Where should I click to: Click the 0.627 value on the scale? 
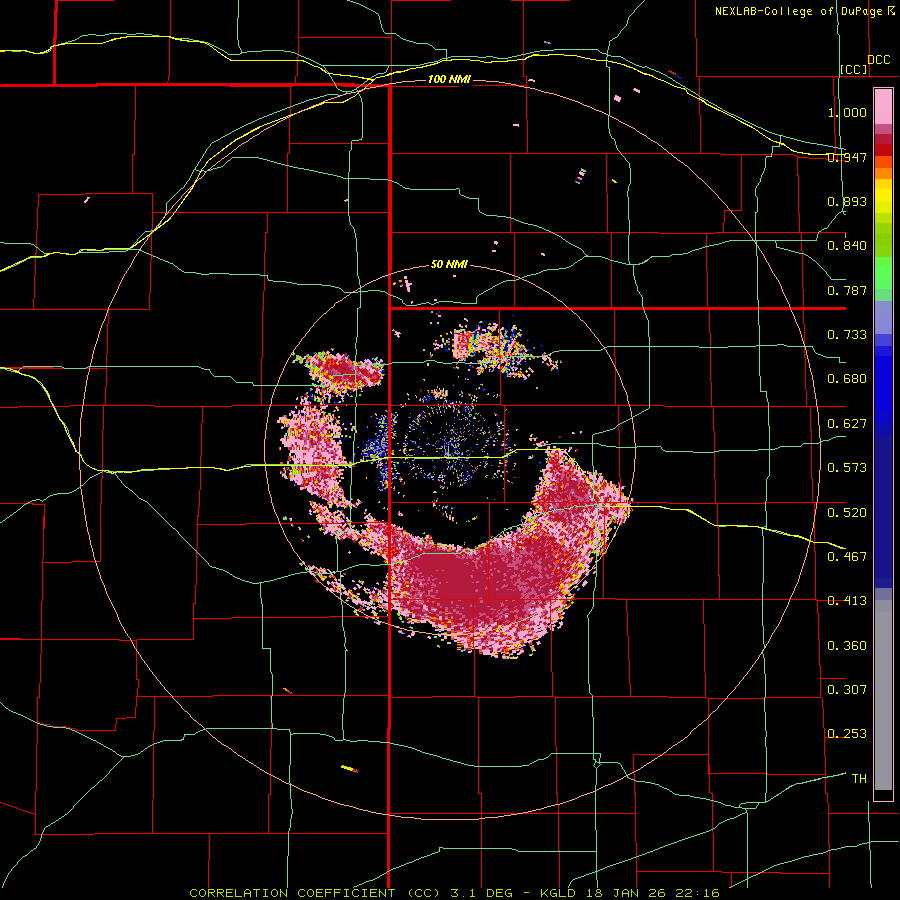pyautogui.click(x=847, y=424)
